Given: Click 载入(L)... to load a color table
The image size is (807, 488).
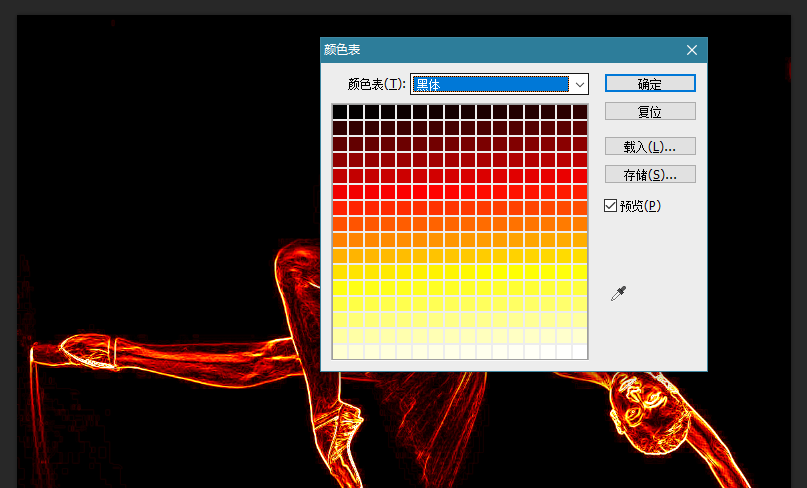Looking at the screenshot, I should click(x=650, y=147).
